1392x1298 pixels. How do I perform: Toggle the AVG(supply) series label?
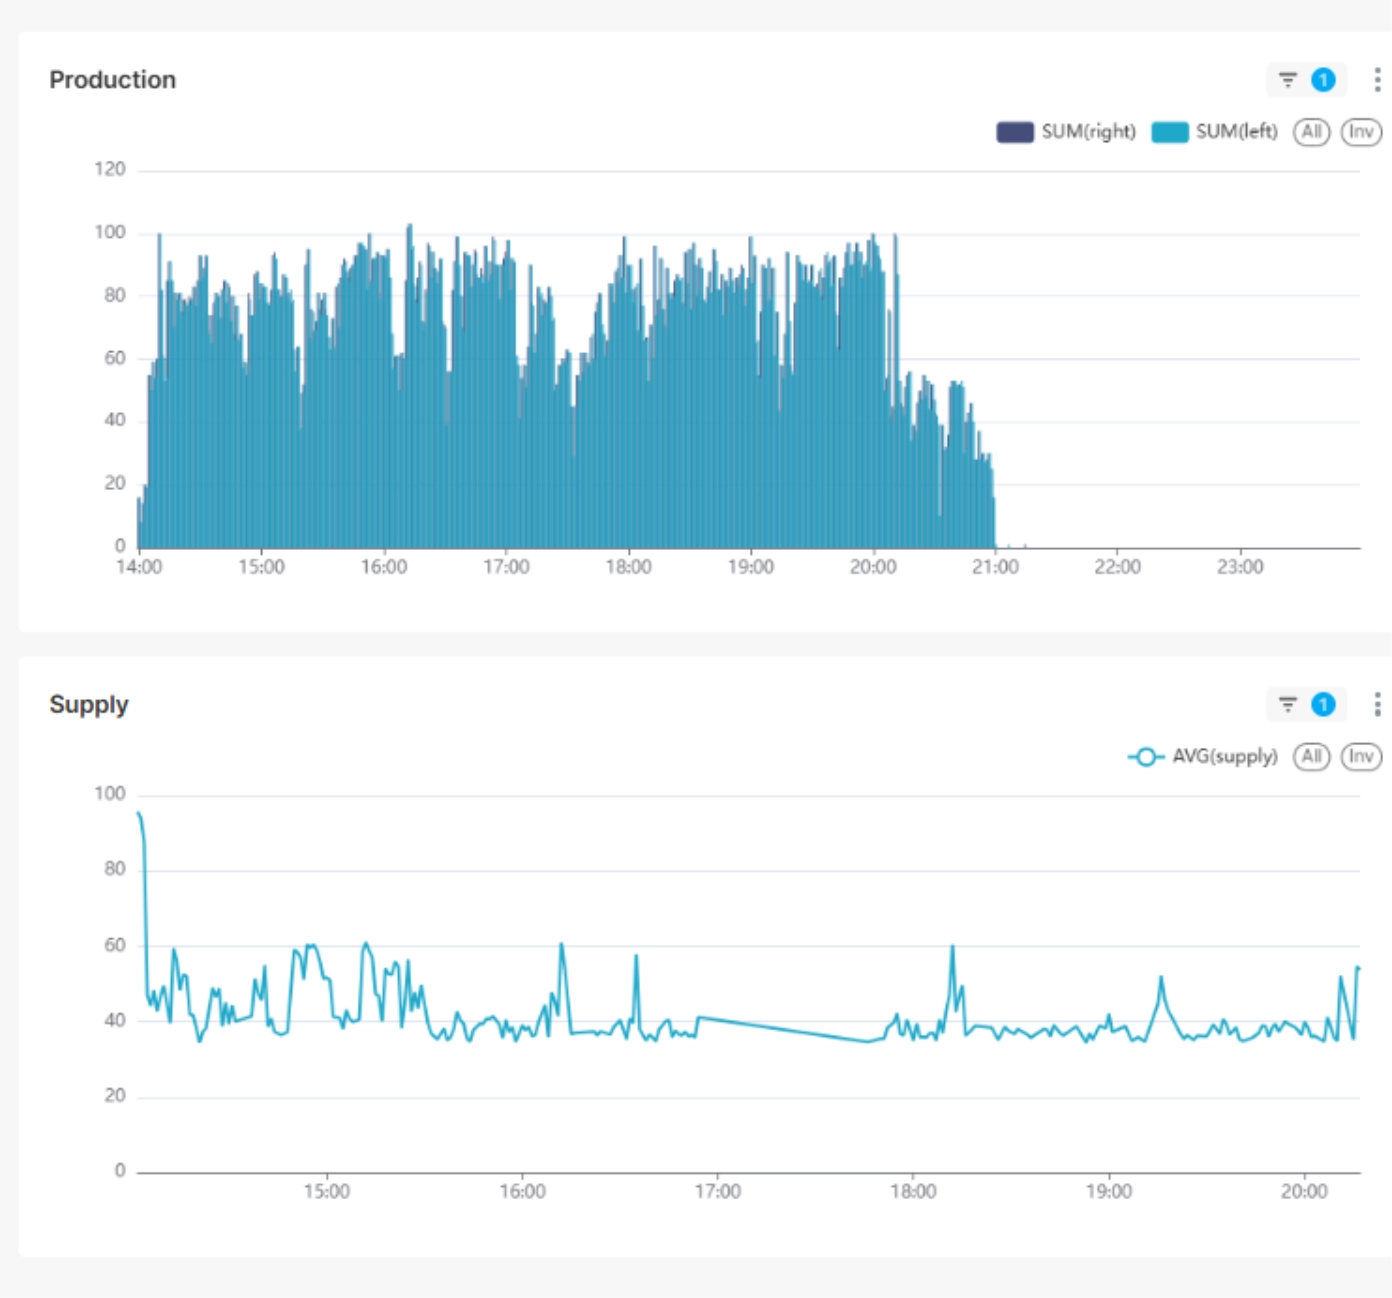point(1224,757)
